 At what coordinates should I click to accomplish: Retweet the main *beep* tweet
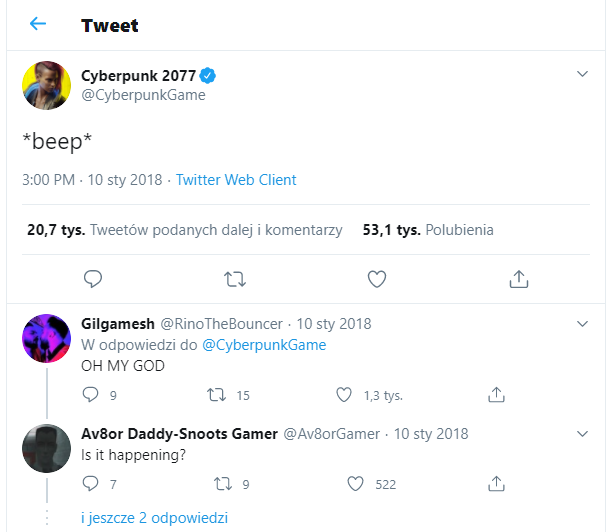[234, 278]
